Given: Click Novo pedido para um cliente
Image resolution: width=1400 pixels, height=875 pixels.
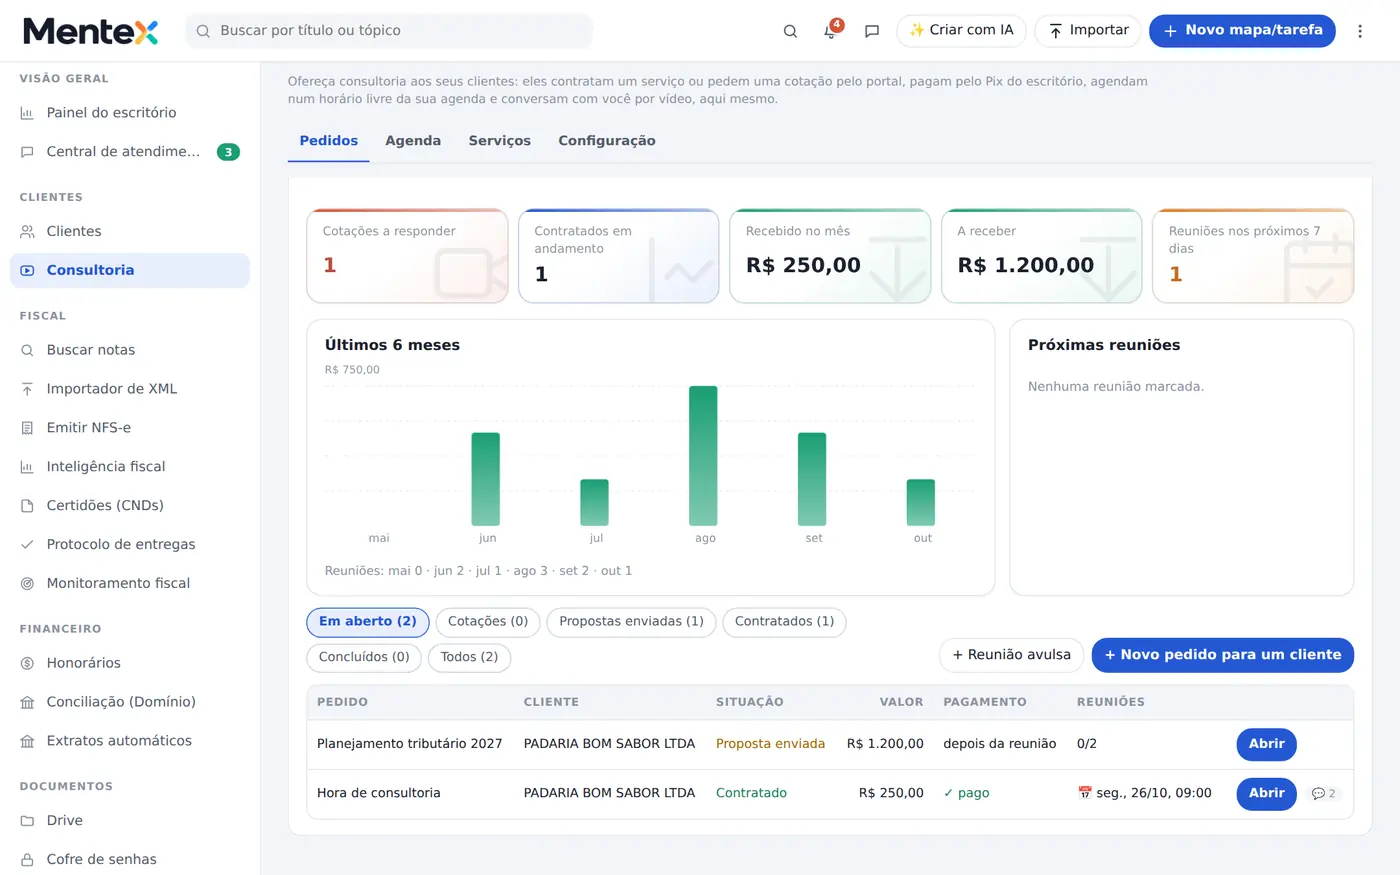Looking at the screenshot, I should pos(1223,655).
